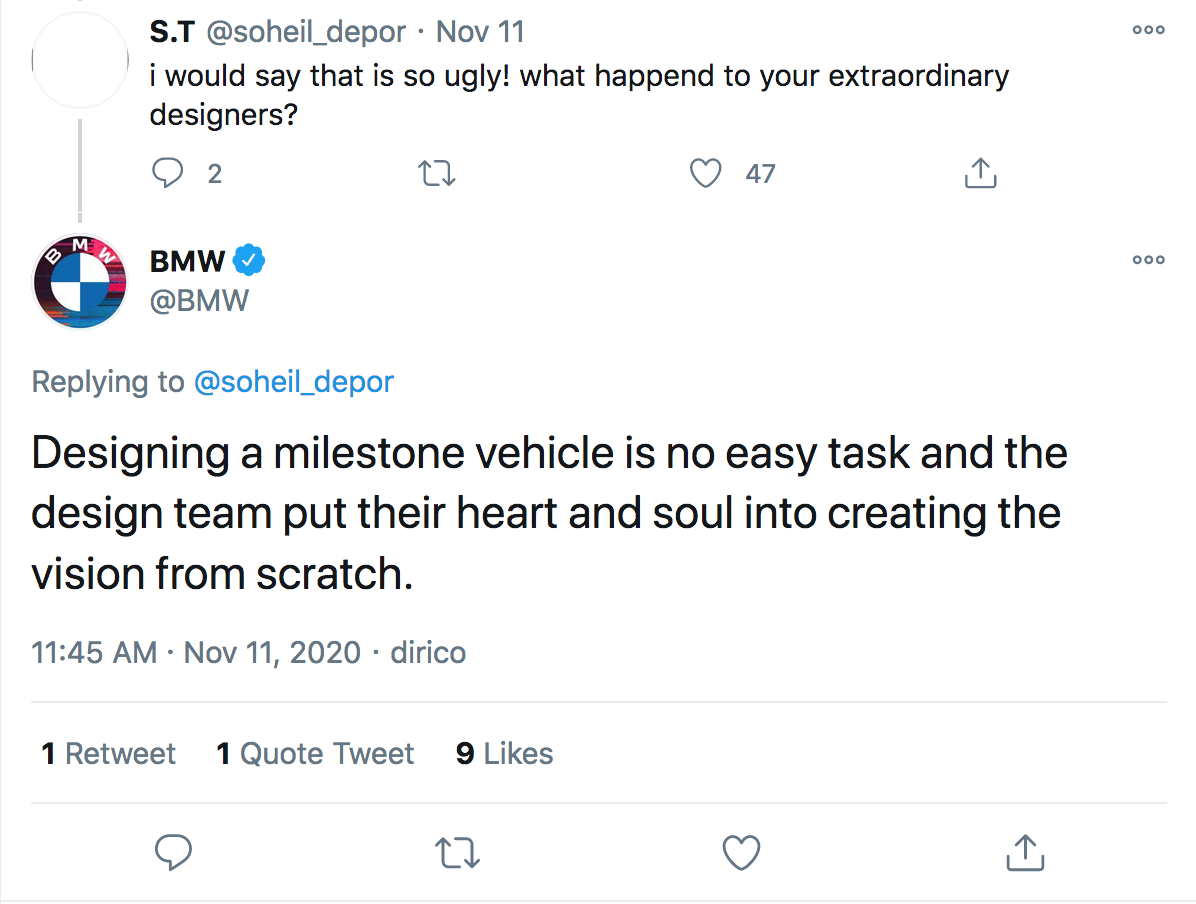The width and height of the screenshot is (1196, 904).
Task: Reply to BMW's tweet
Action: [174, 853]
